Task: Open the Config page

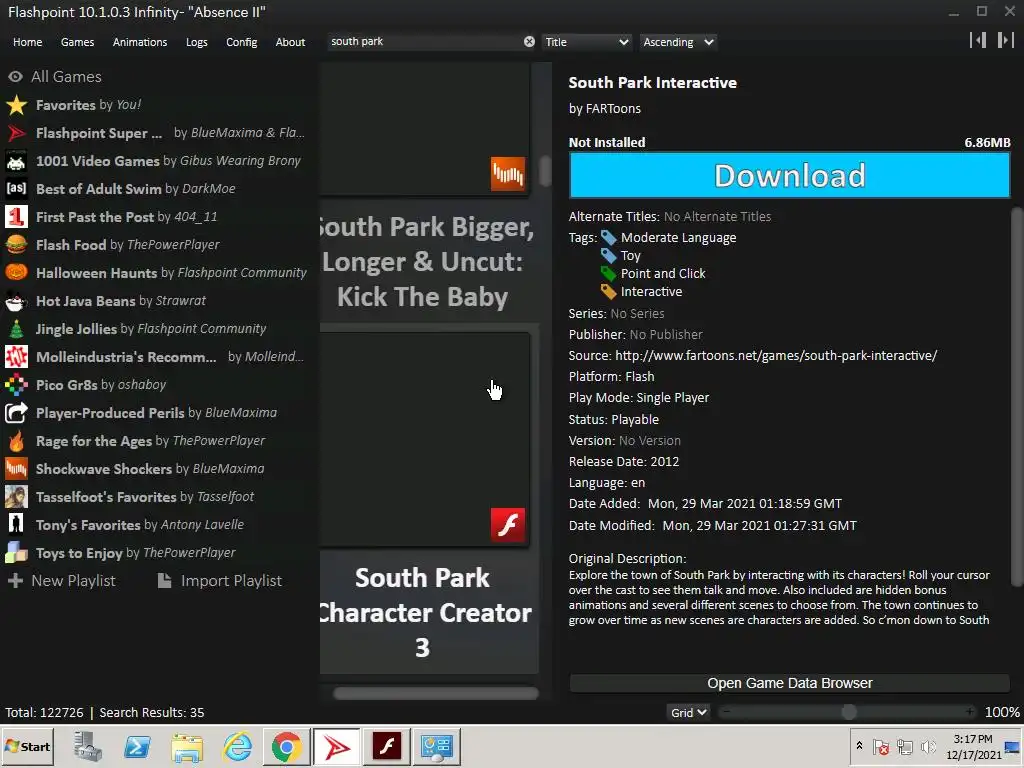Action: (x=242, y=42)
